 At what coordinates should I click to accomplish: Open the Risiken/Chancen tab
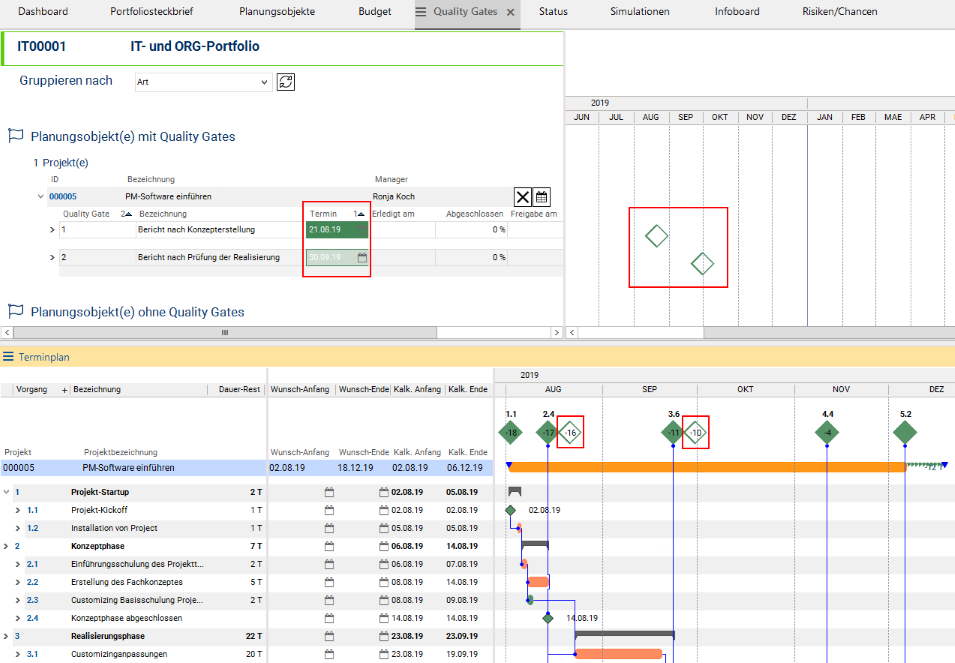click(839, 12)
